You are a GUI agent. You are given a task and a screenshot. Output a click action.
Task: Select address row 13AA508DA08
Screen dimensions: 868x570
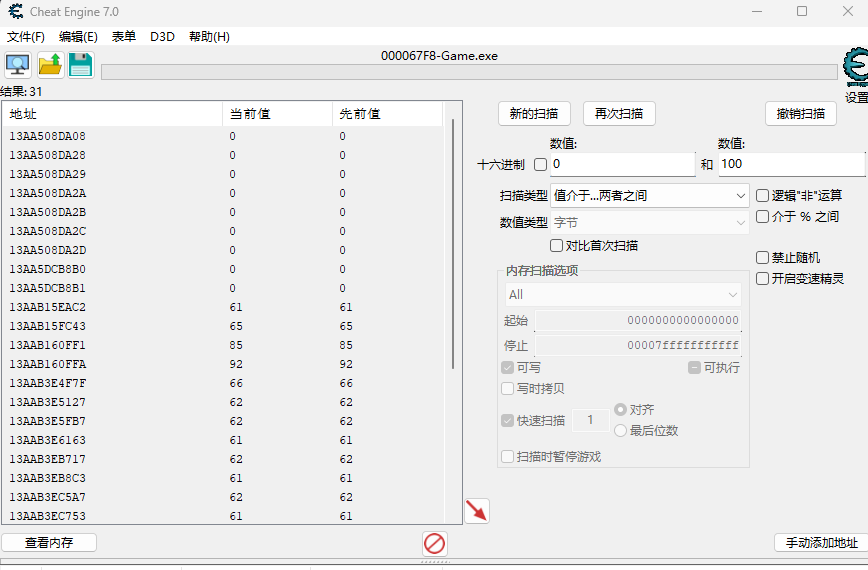[223, 136]
